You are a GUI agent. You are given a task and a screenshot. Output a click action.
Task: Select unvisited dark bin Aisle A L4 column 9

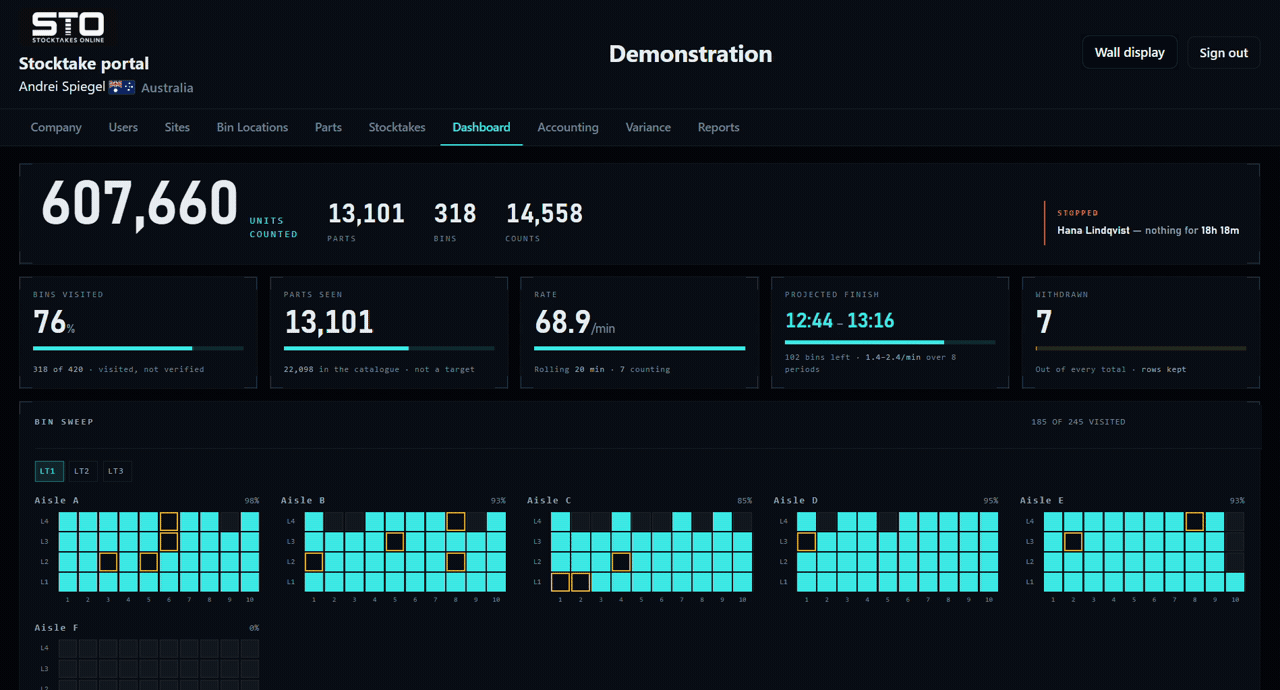(x=230, y=521)
